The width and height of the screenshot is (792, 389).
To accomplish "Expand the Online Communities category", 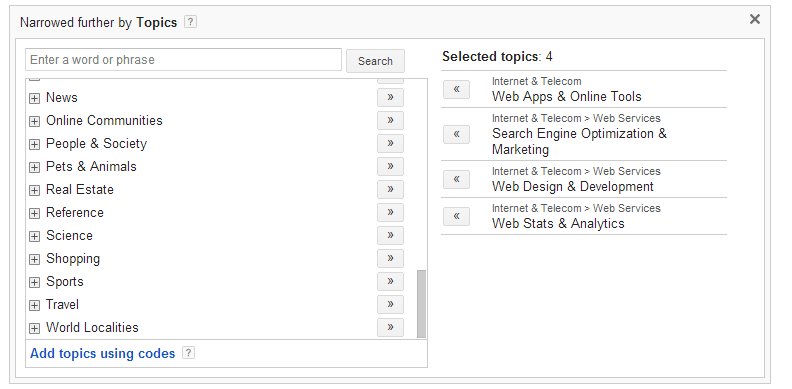I will click(x=34, y=121).
